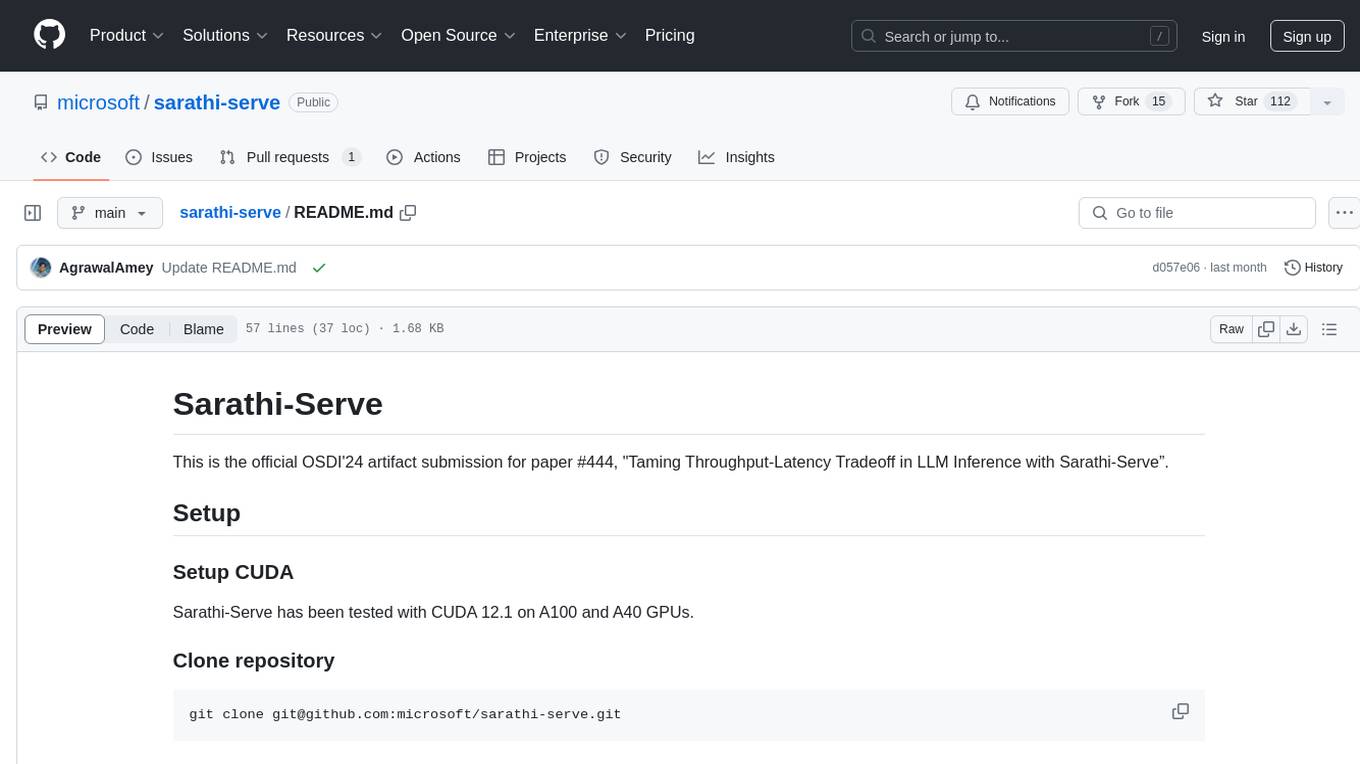Image resolution: width=1360 pixels, height=764 pixels.
Task: Copy raw file contents
Action: pos(1266,329)
